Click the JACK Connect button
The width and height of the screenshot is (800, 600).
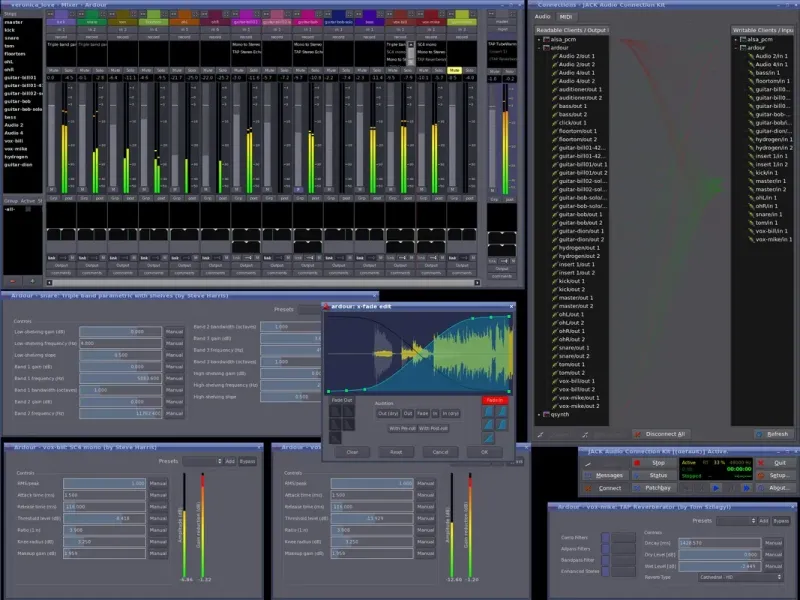tap(604, 488)
